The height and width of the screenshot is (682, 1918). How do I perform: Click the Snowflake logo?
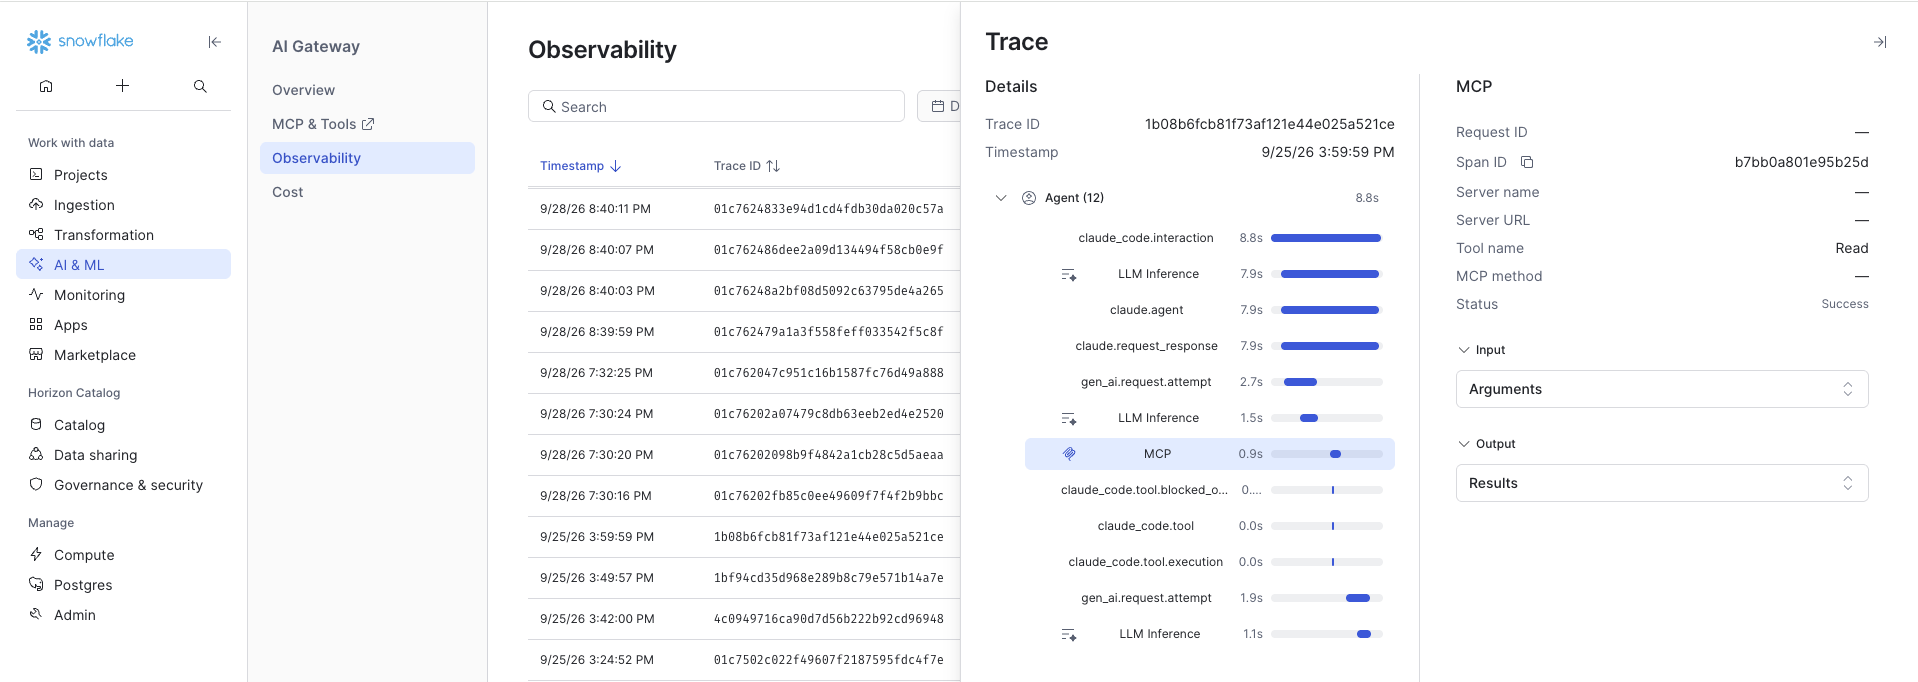(80, 41)
